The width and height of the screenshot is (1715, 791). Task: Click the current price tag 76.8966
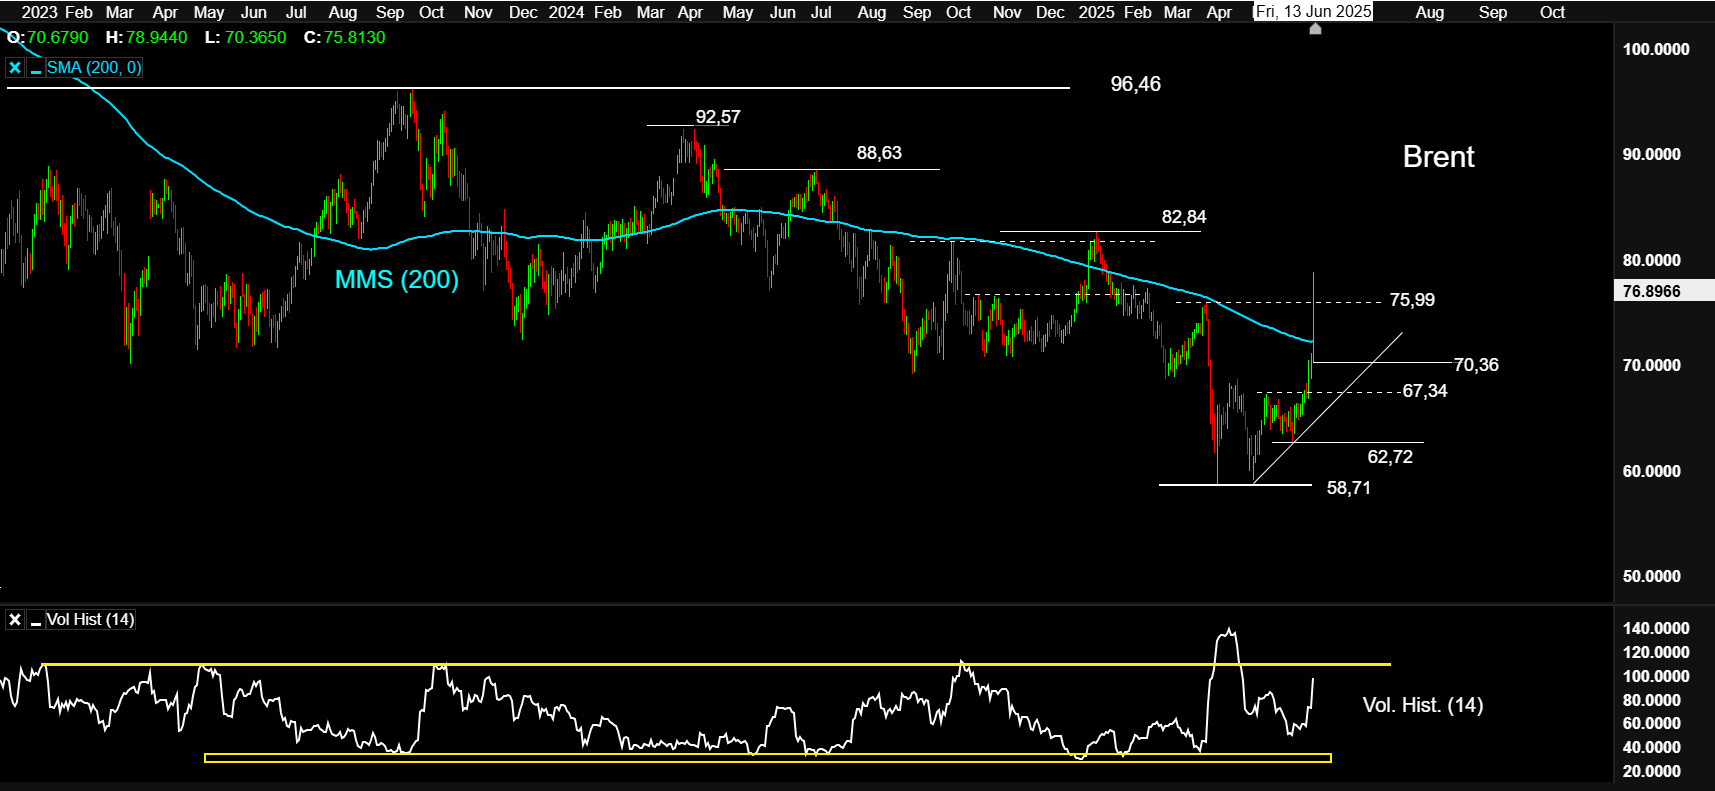(1652, 291)
